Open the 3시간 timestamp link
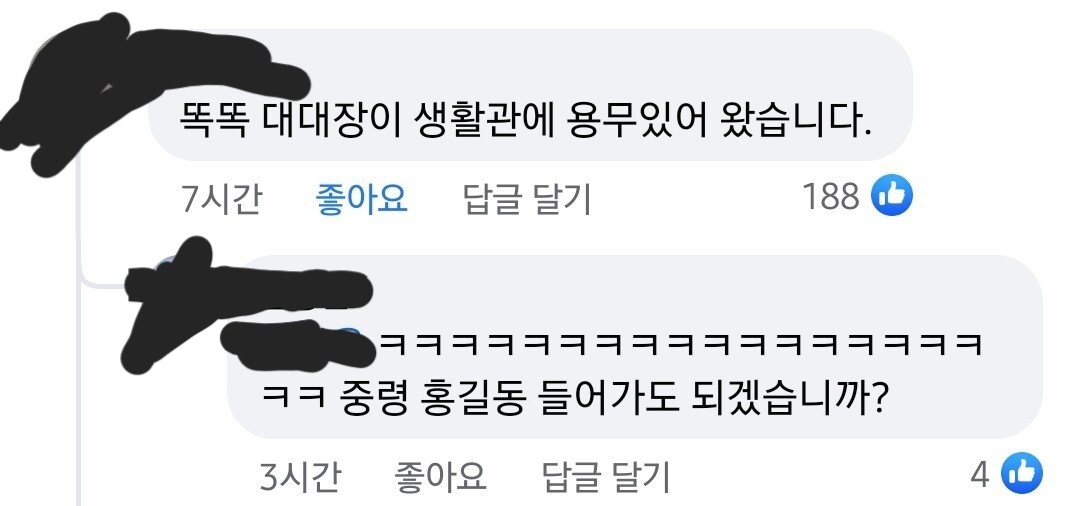 click(299, 477)
